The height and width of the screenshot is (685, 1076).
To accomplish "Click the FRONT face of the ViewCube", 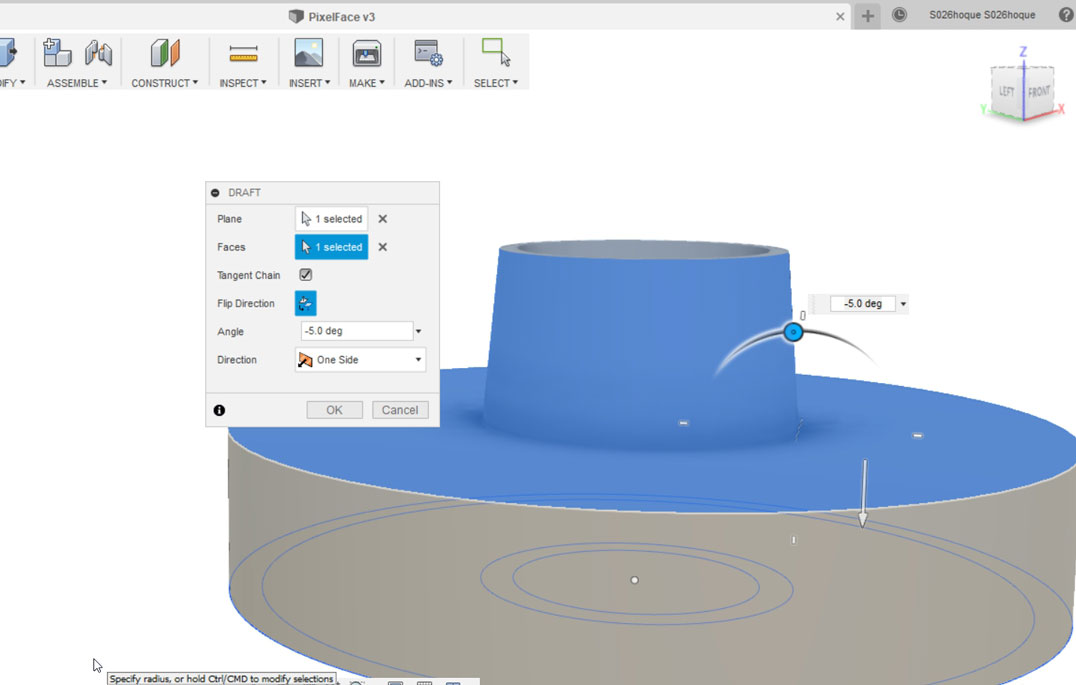I will [1039, 91].
